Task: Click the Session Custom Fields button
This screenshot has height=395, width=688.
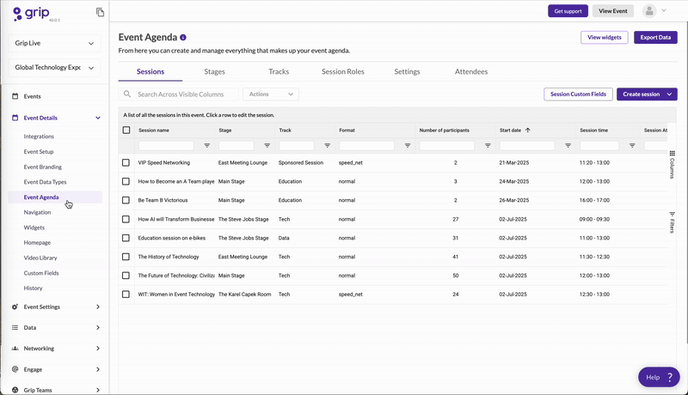Action: point(578,94)
